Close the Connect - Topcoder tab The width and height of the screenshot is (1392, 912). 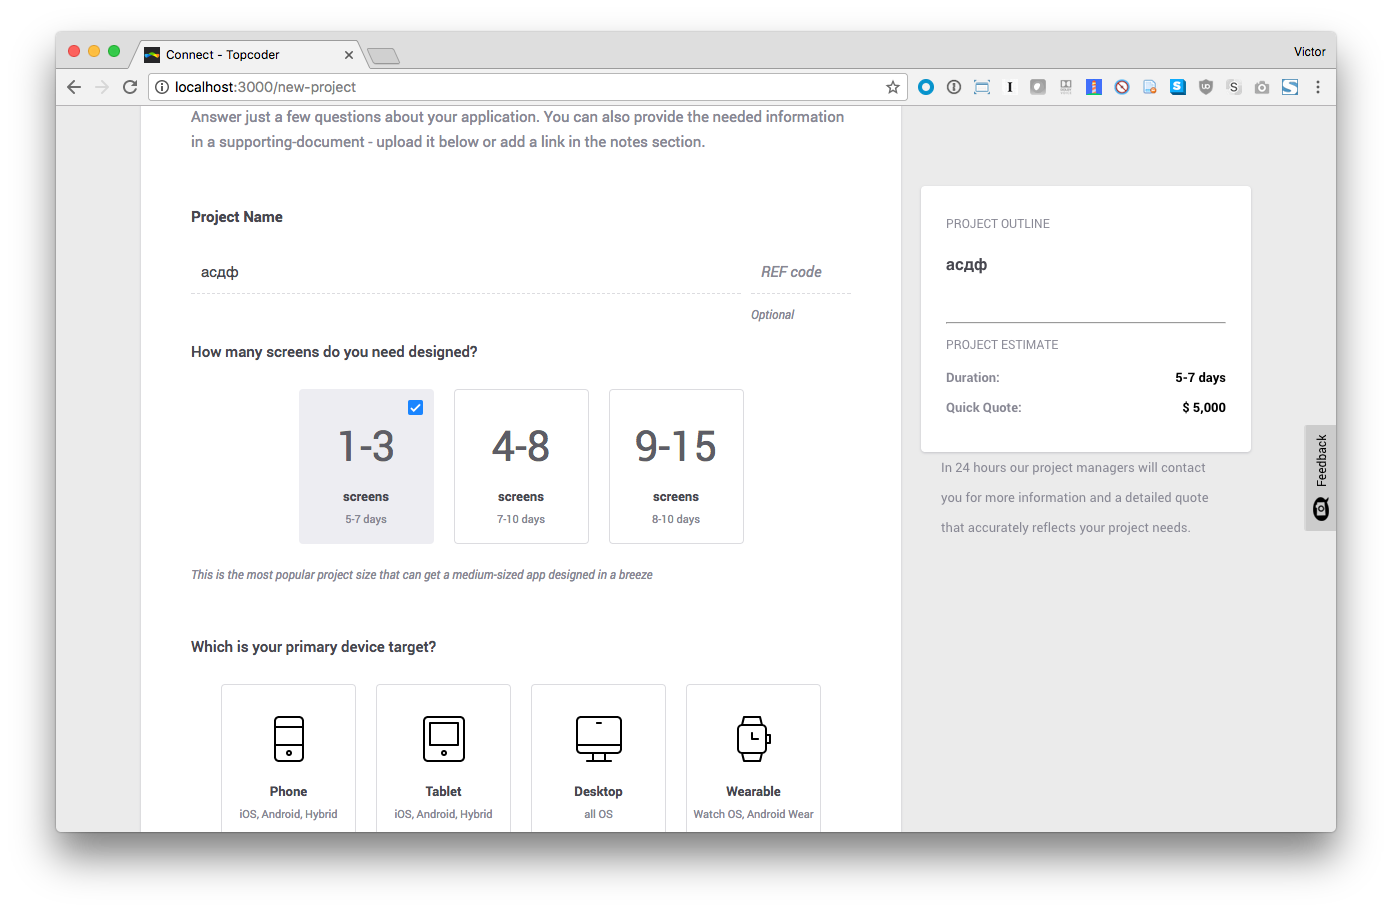click(349, 55)
